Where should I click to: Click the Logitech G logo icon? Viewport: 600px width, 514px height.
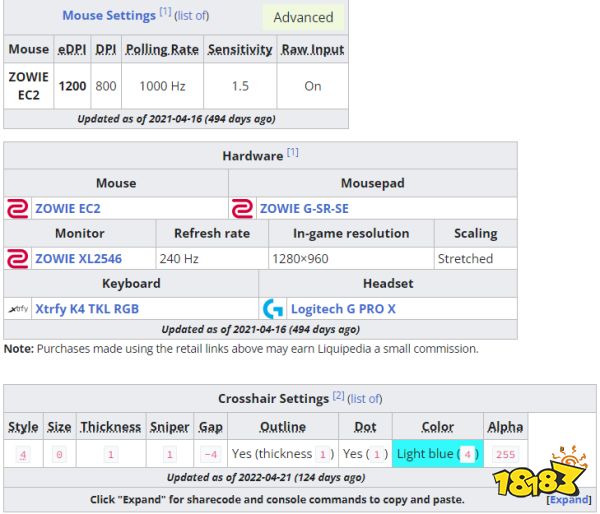[x=273, y=309]
